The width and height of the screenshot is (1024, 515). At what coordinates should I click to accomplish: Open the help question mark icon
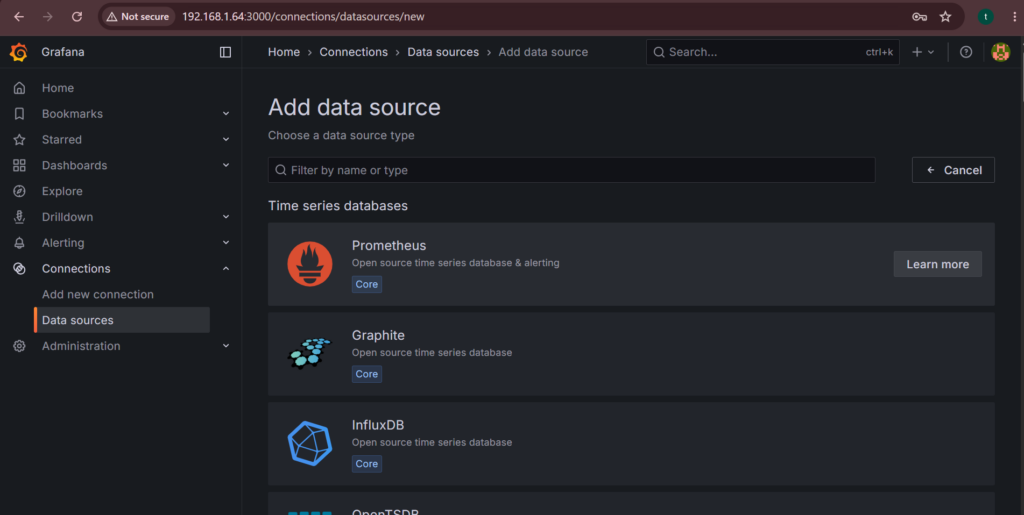tap(966, 52)
